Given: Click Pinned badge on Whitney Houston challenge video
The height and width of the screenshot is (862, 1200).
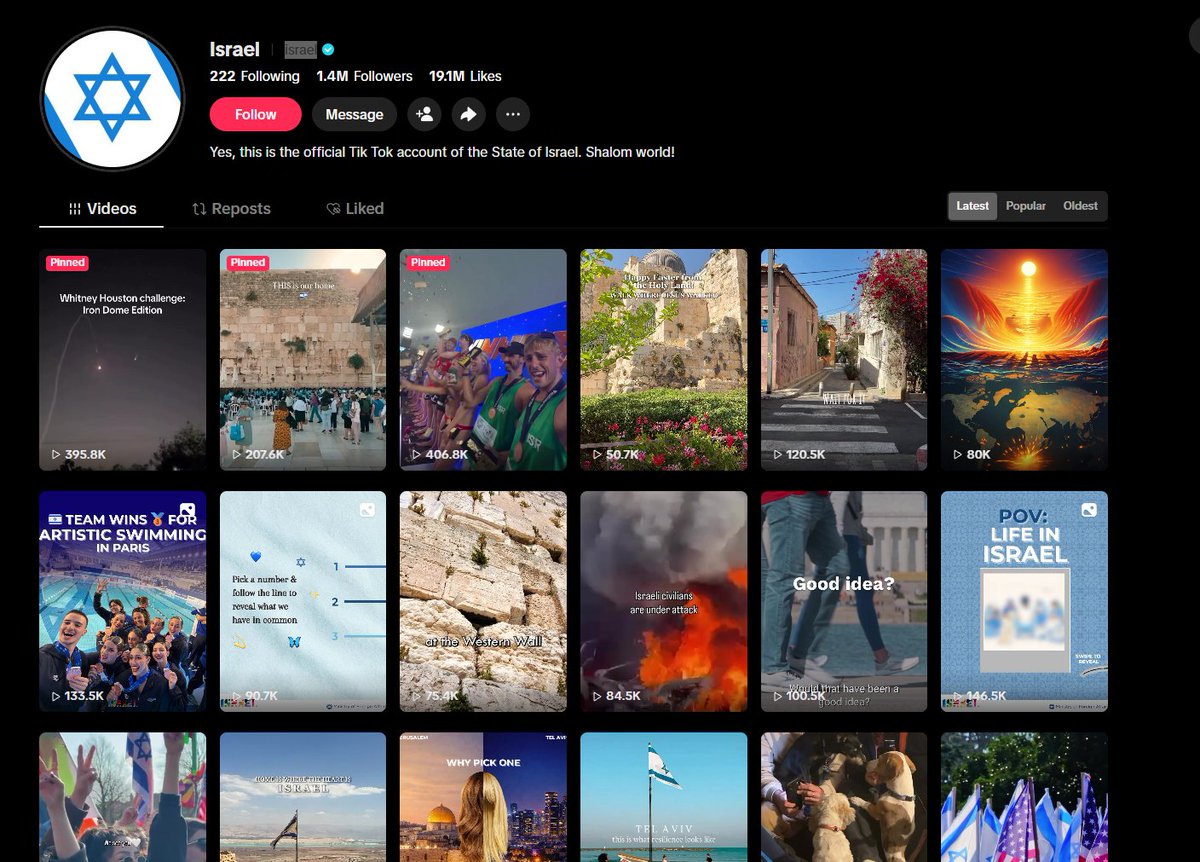Looking at the screenshot, I should [x=67, y=263].
